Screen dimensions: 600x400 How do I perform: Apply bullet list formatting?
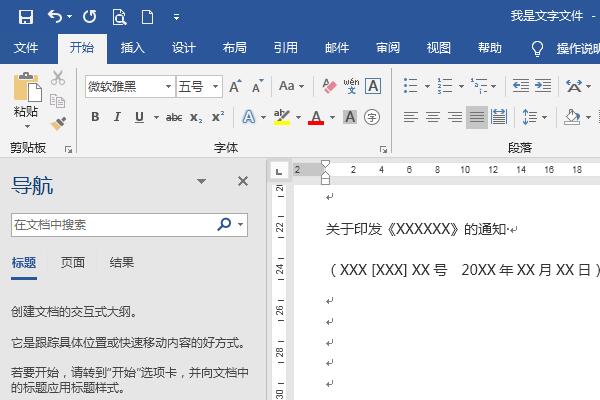[x=411, y=86]
